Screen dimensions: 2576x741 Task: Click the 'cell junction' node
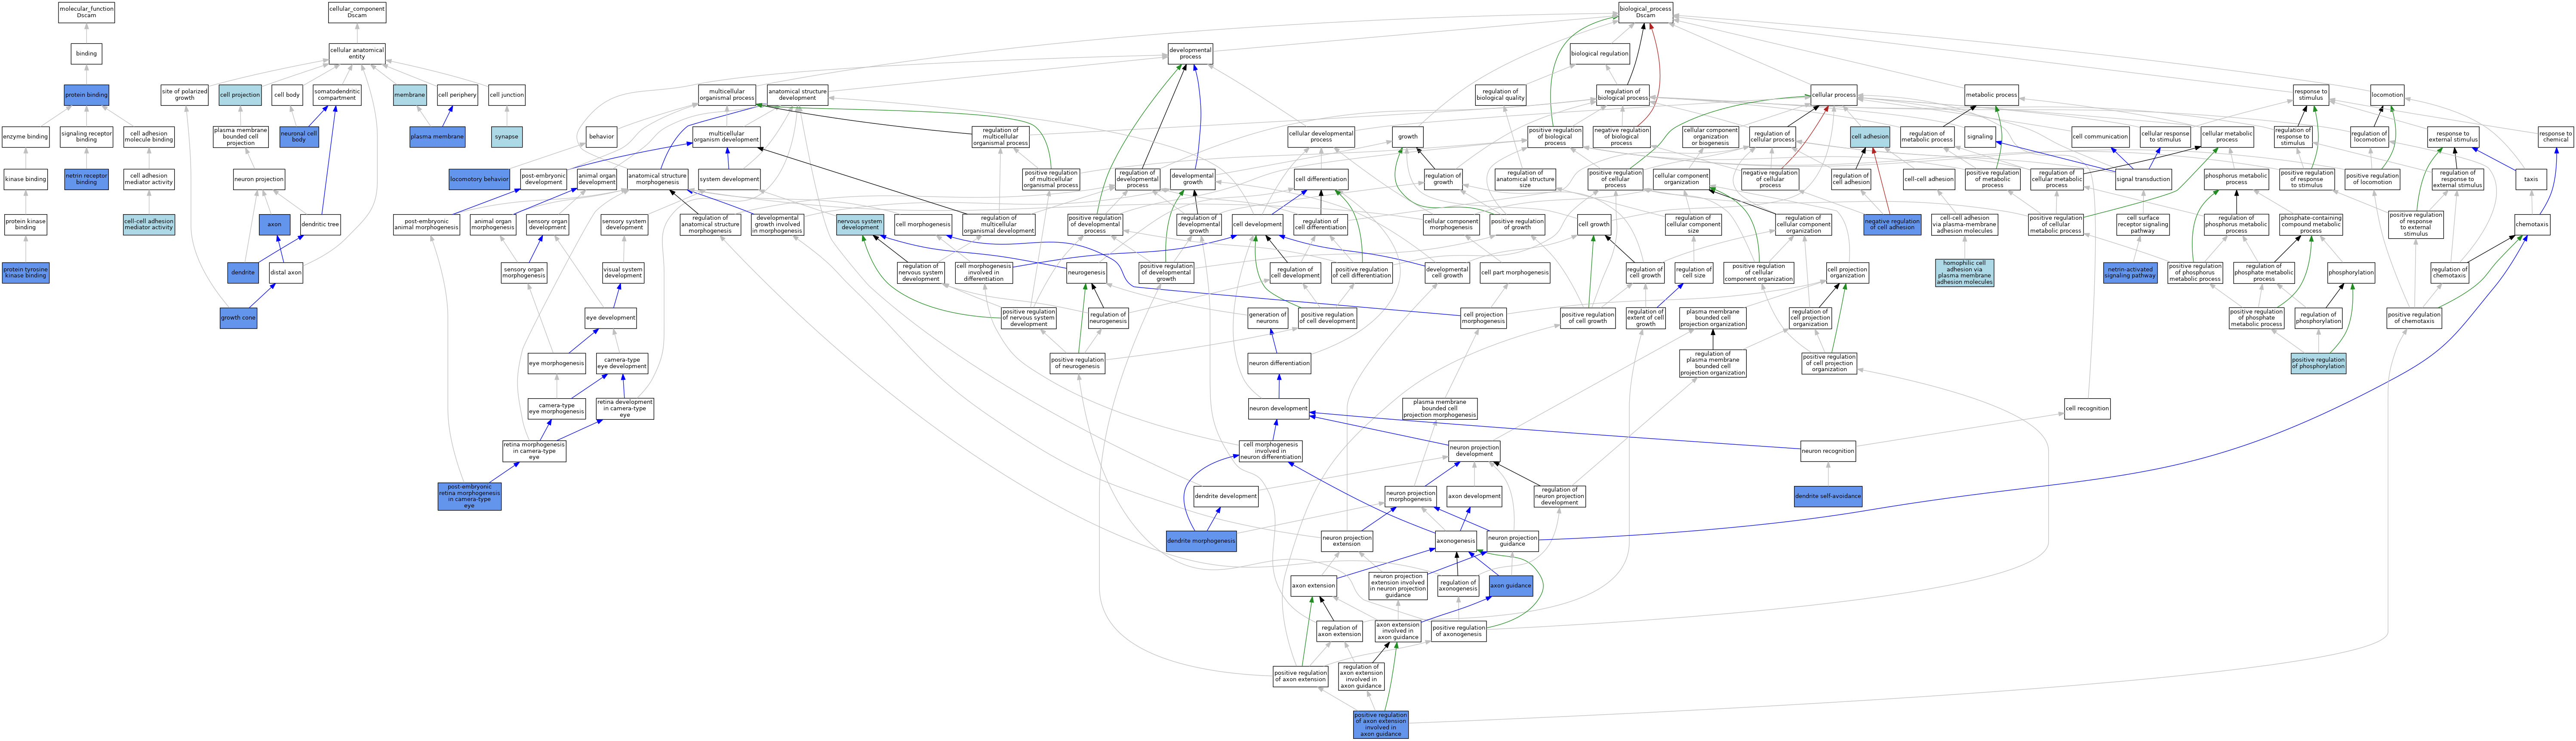tap(507, 95)
